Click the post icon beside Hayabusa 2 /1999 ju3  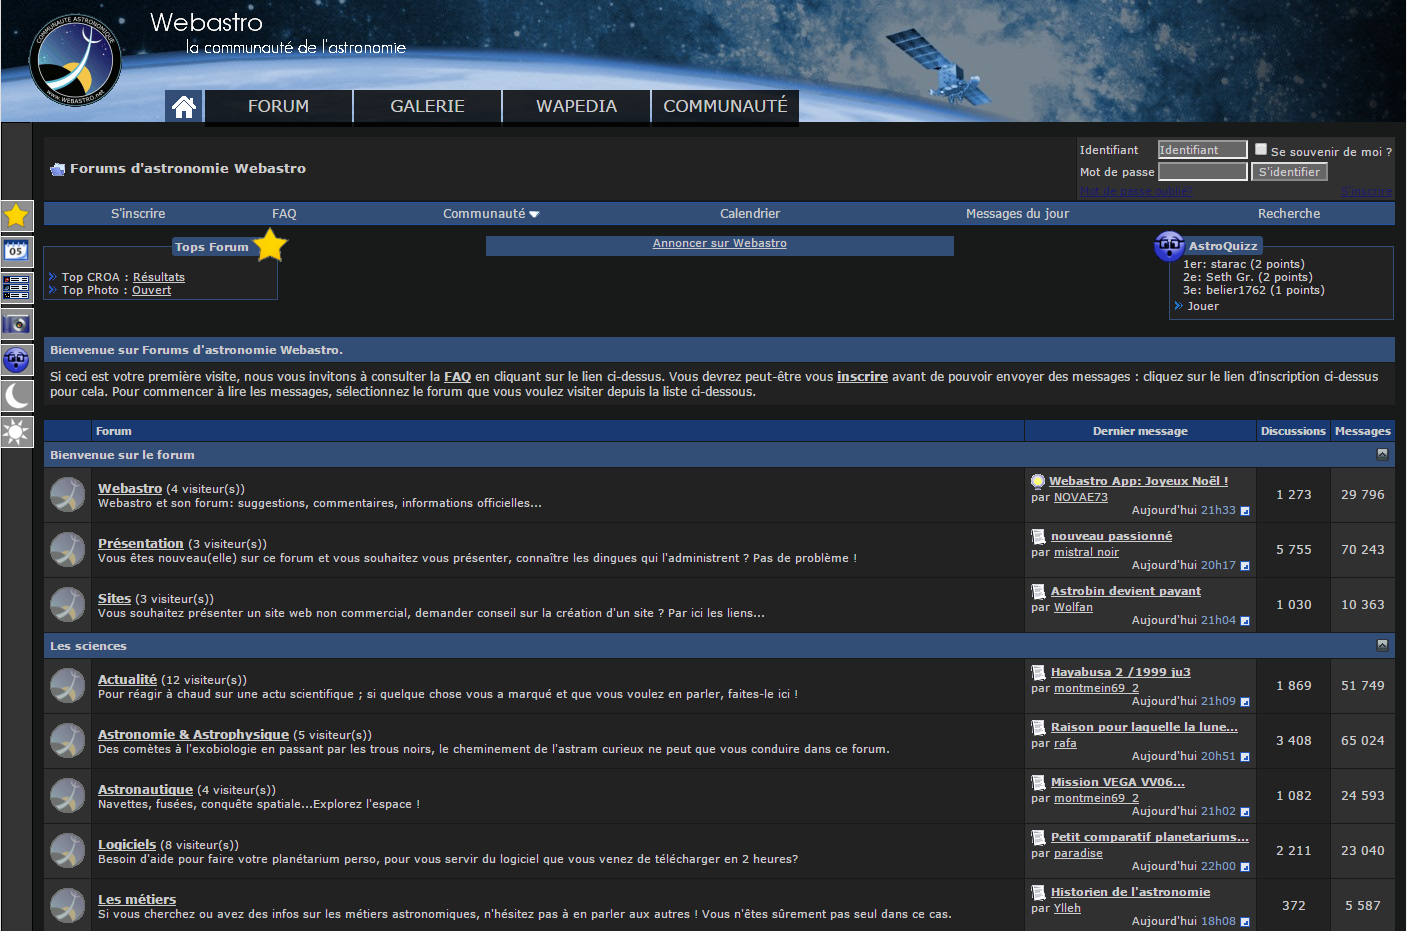(1038, 672)
